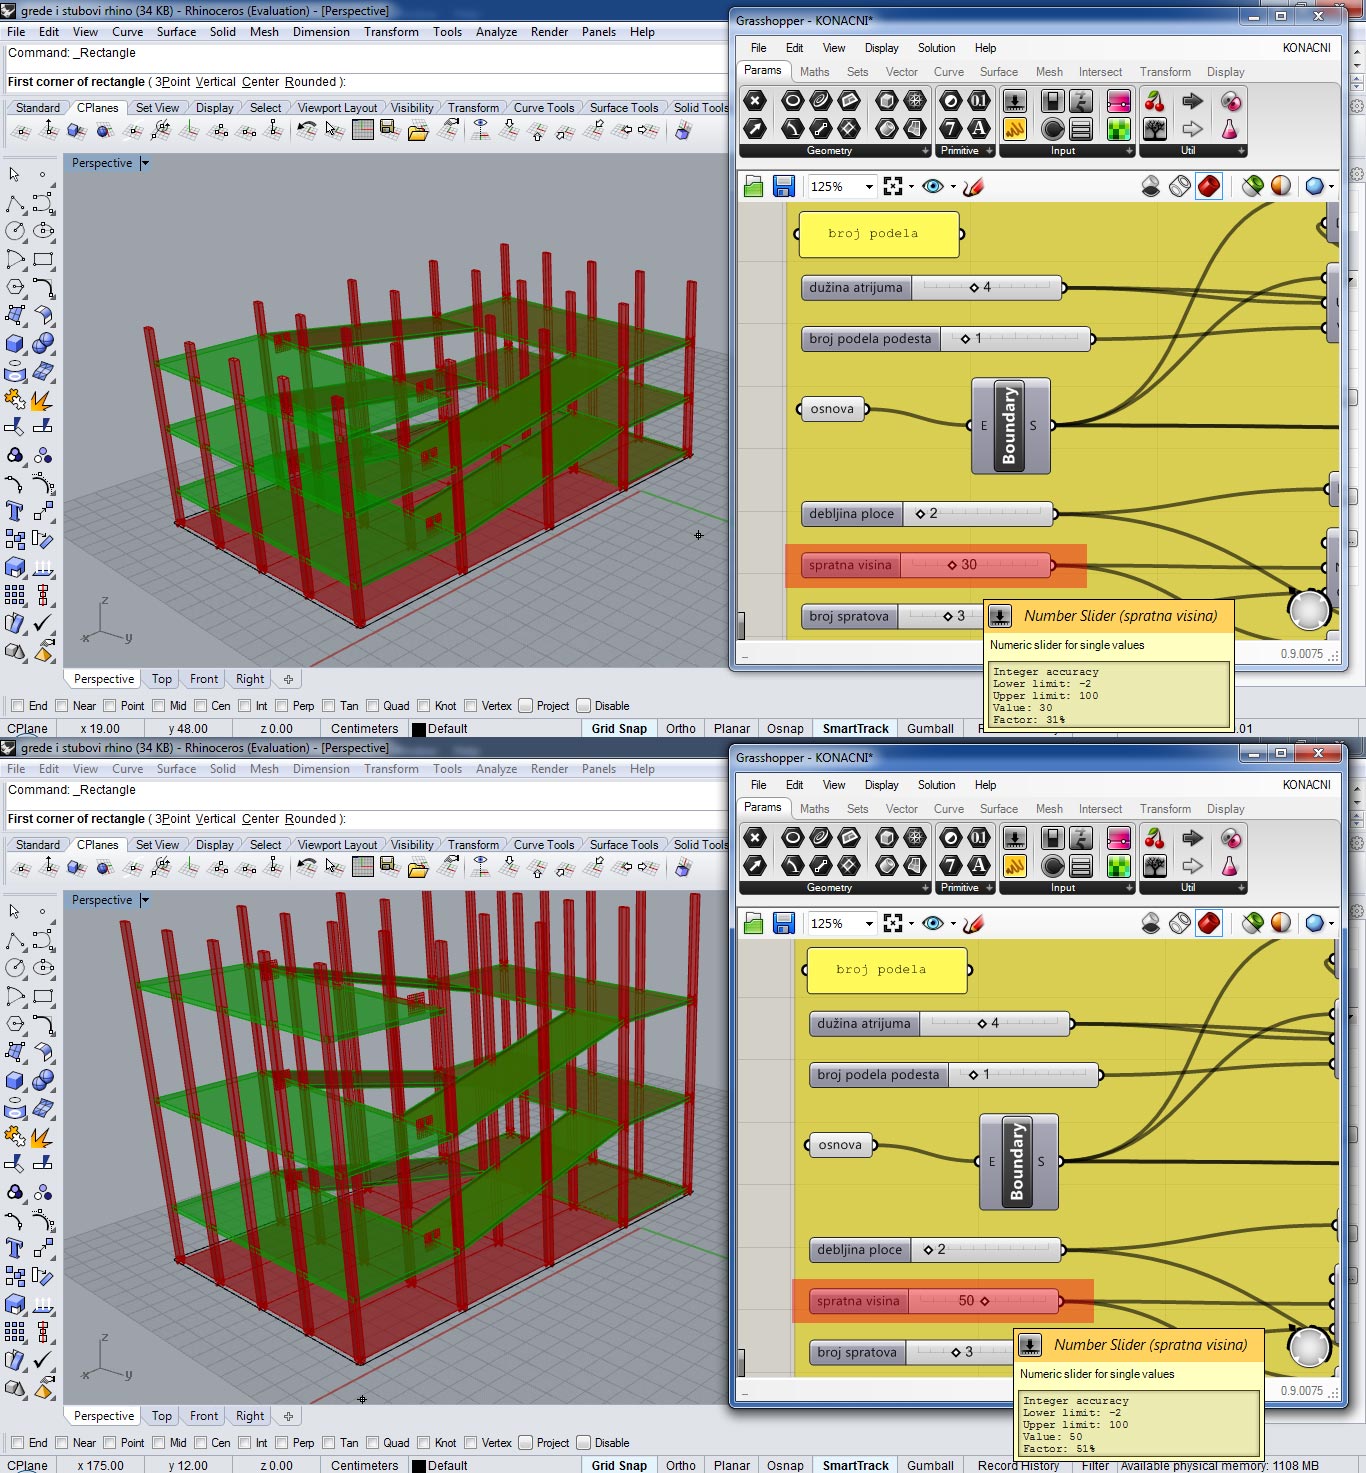The width and height of the screenshot is (1366, 1473).
Task: Click the red selected-only preview icon in upper Grasshopper
Action: (x=1209, y=186)
